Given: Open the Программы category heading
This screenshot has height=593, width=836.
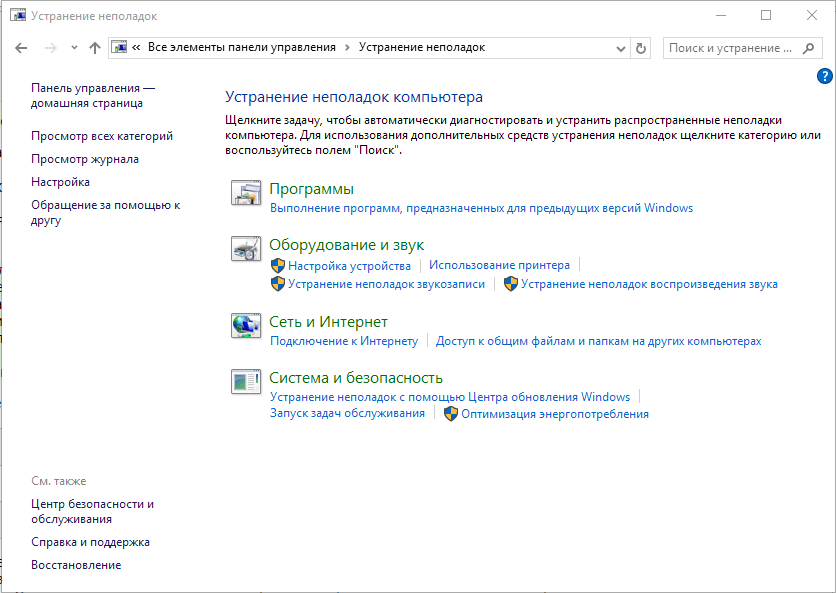Looking at the screenshot, I should [311, 189].
